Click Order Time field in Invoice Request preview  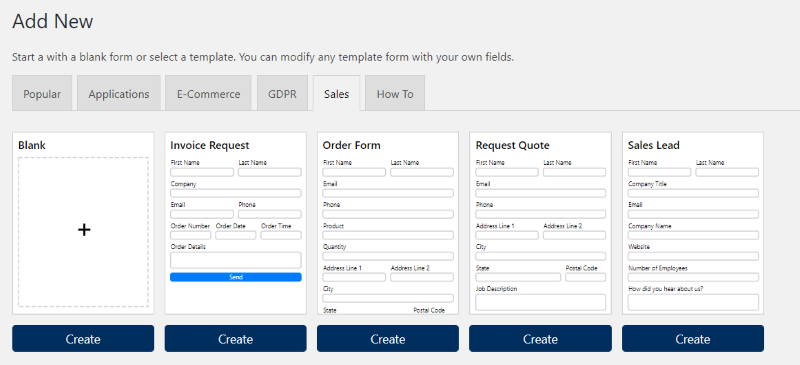(x=281, y=235)
